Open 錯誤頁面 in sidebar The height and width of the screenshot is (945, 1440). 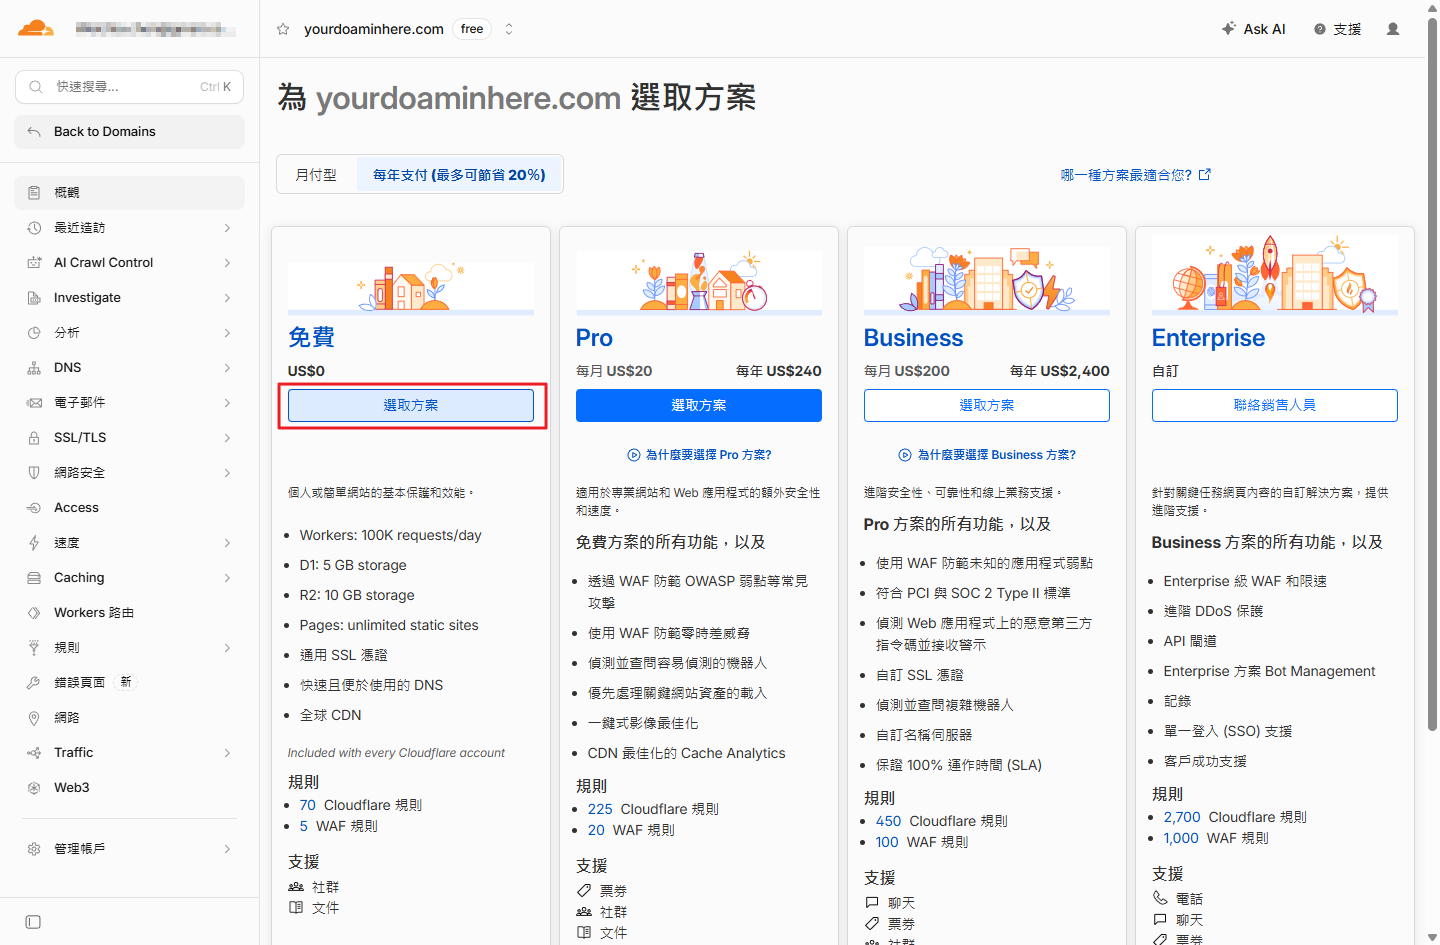click(x=130, y=683)
